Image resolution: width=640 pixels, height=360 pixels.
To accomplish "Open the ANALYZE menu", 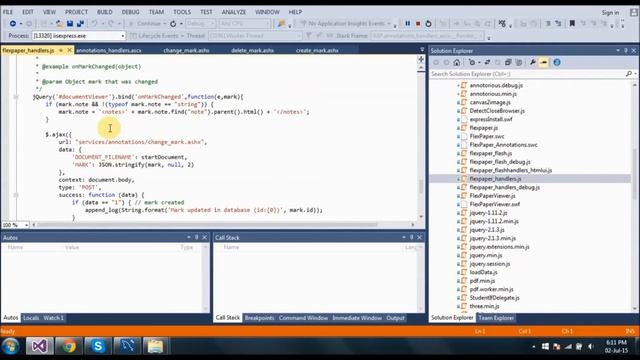I will pyautogui.click(x=234, y=12).
